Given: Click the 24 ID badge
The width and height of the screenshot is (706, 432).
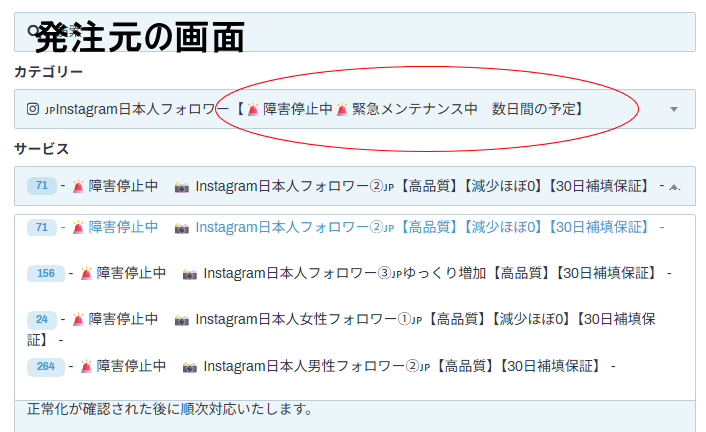Looking at the screenshot, I should [41, 319].
